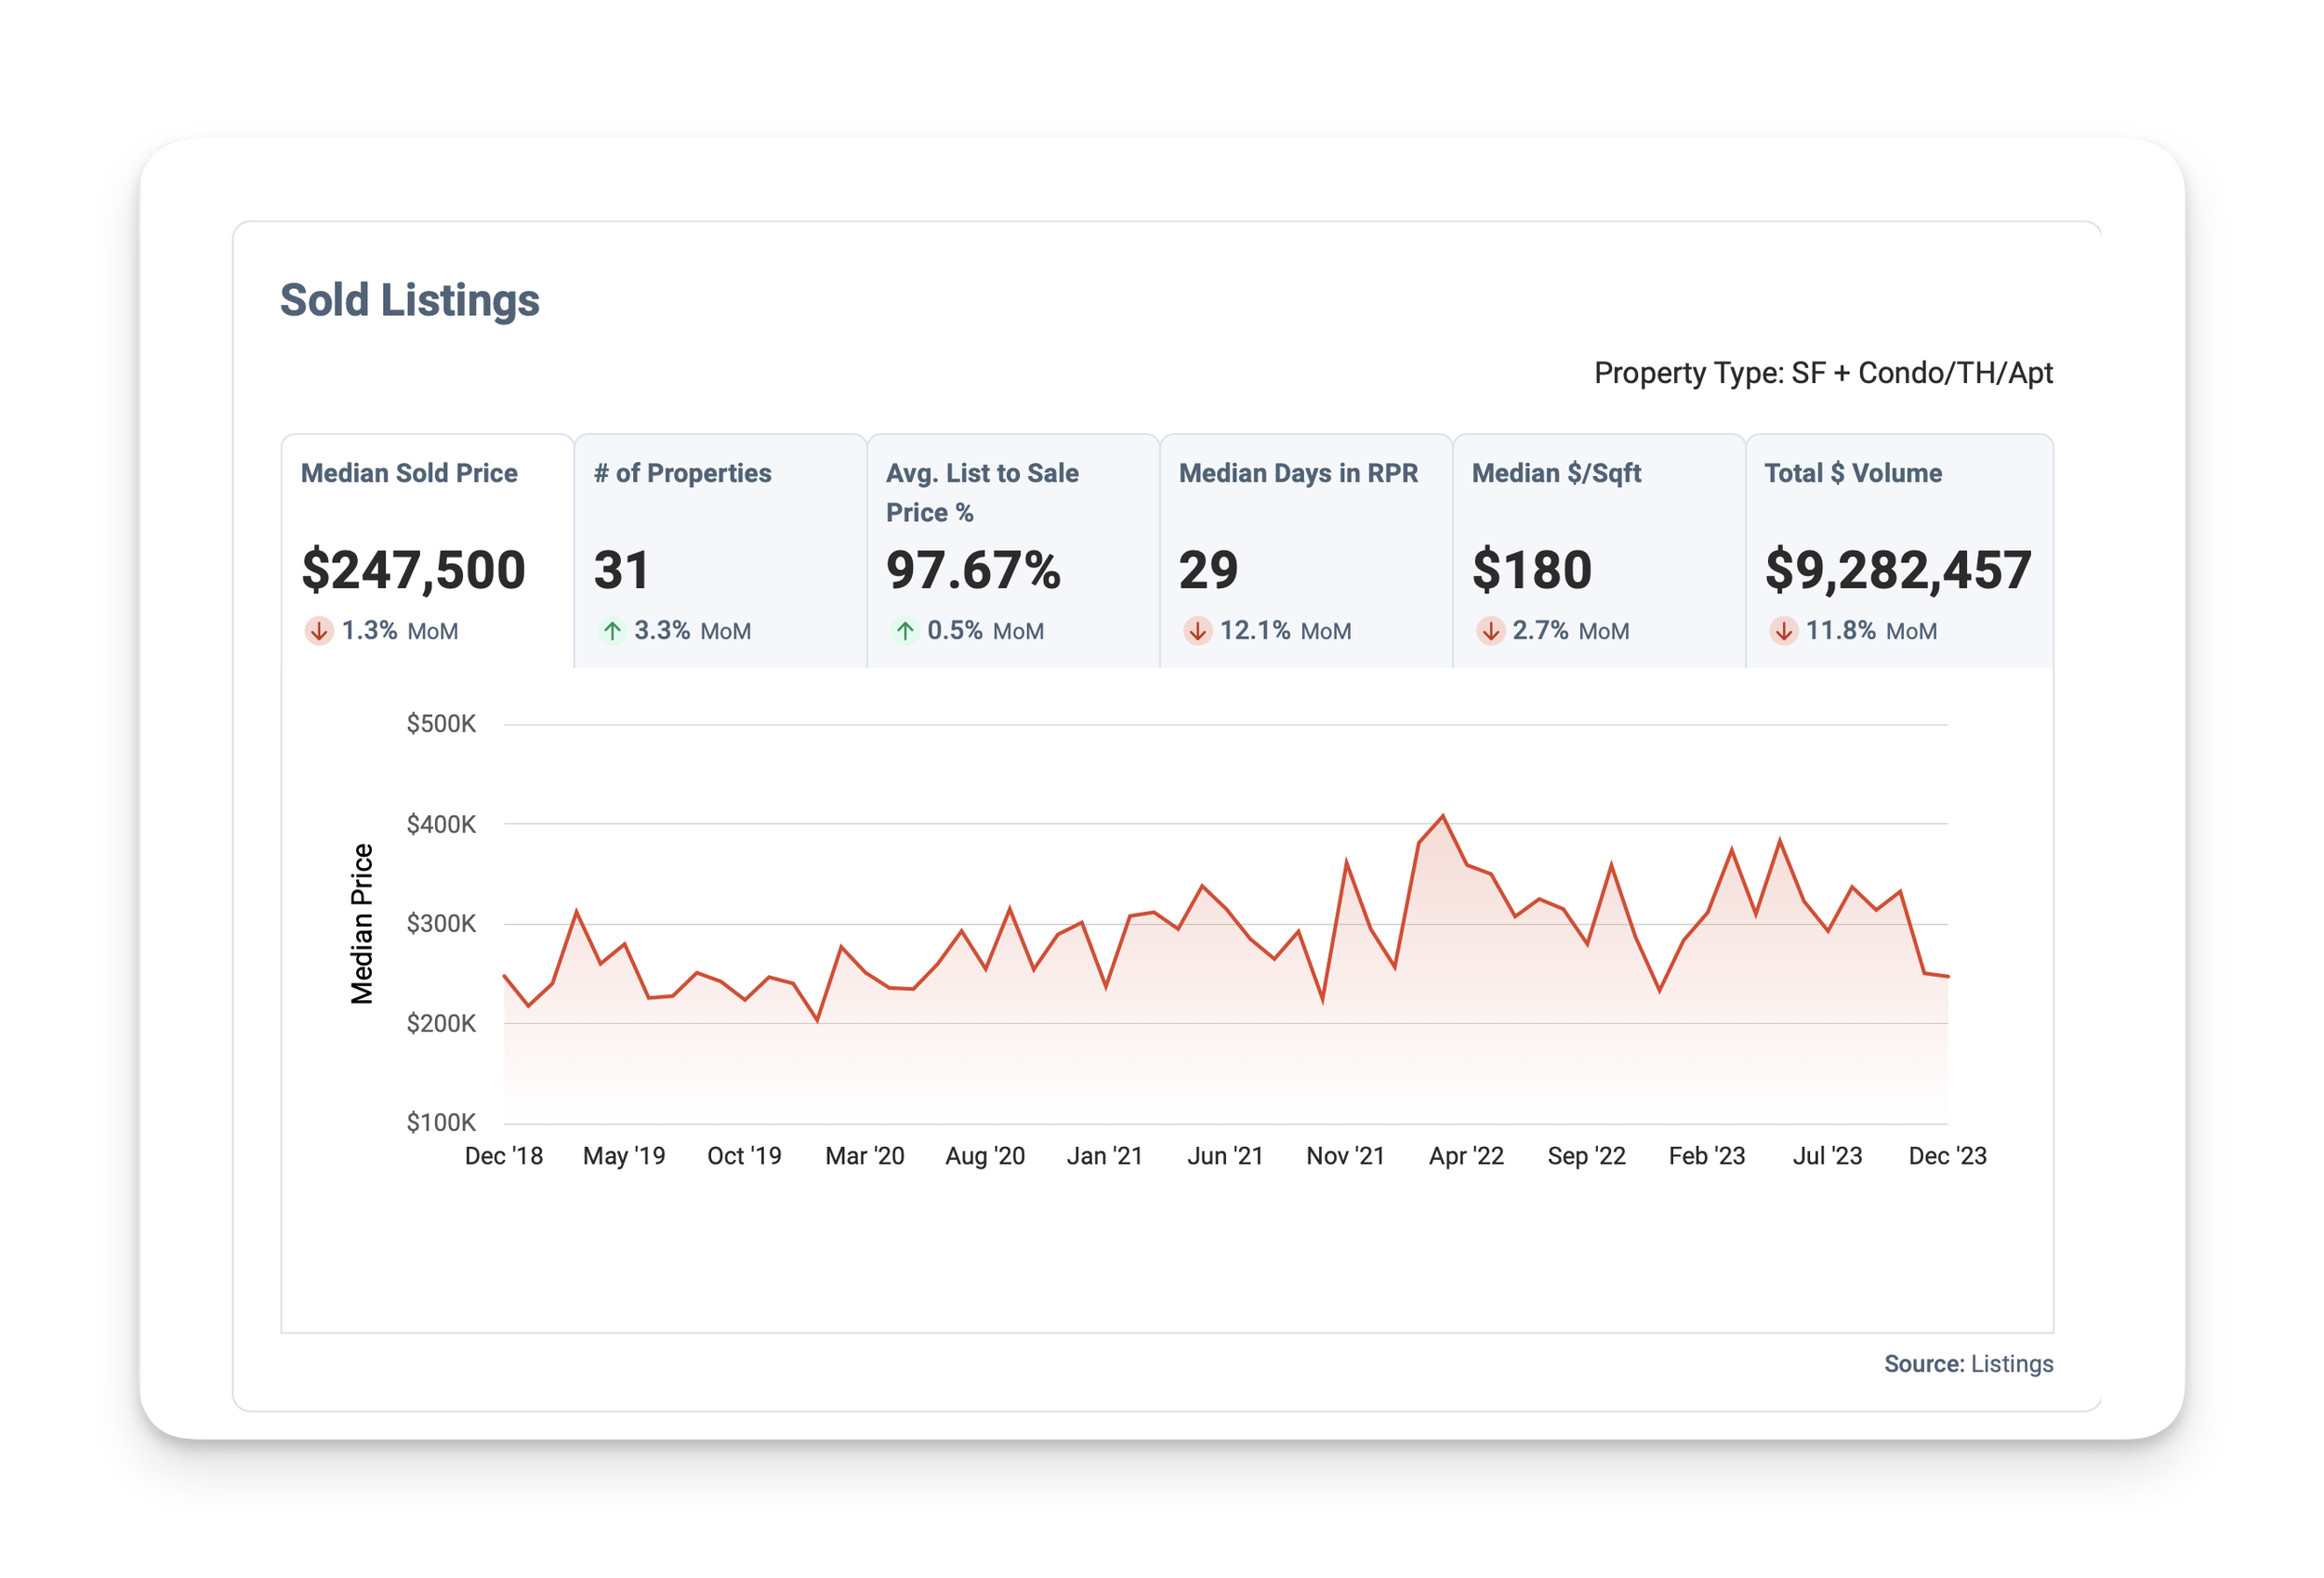Click the $200K y-axis label
The height and width of the screenshot is (1578, 2324).
441,1023
